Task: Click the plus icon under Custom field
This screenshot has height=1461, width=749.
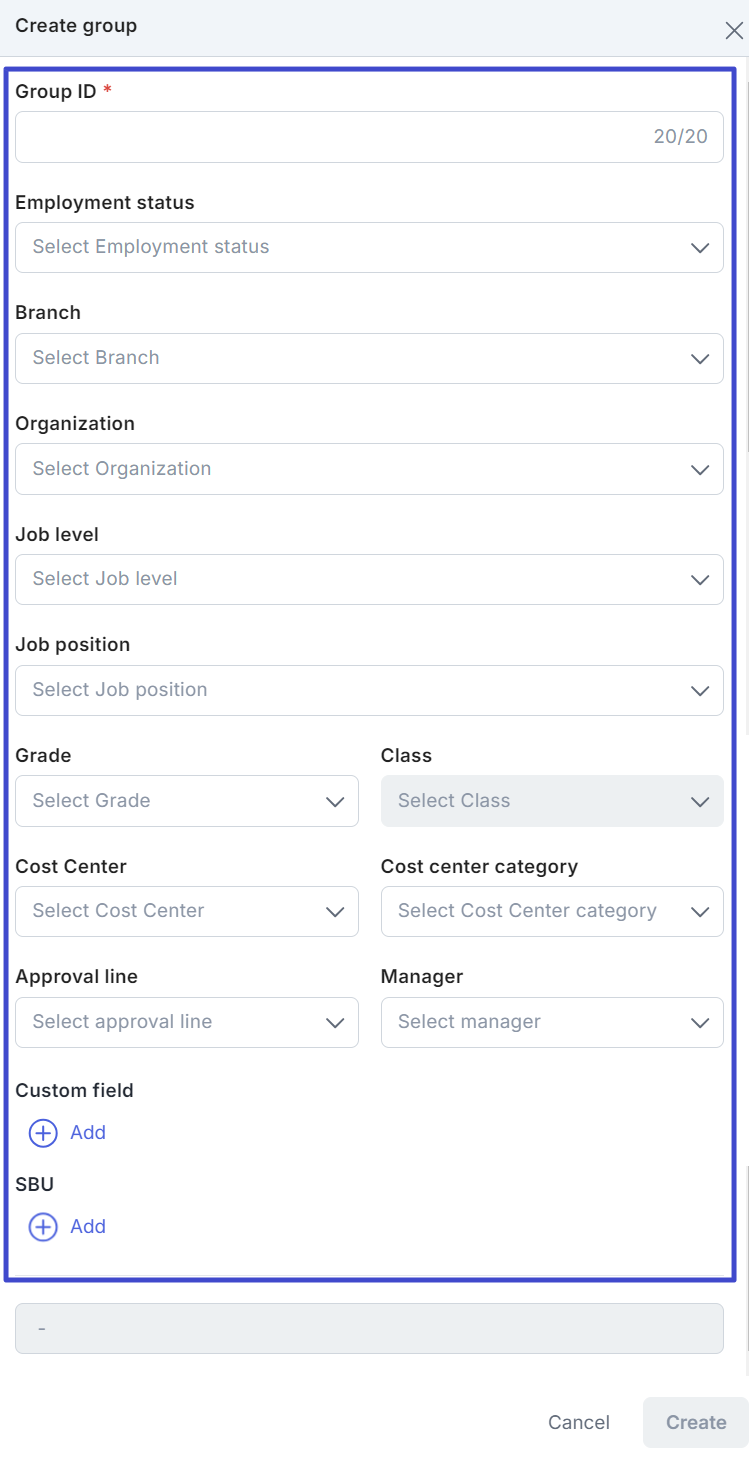Action: coord(42,1133)
